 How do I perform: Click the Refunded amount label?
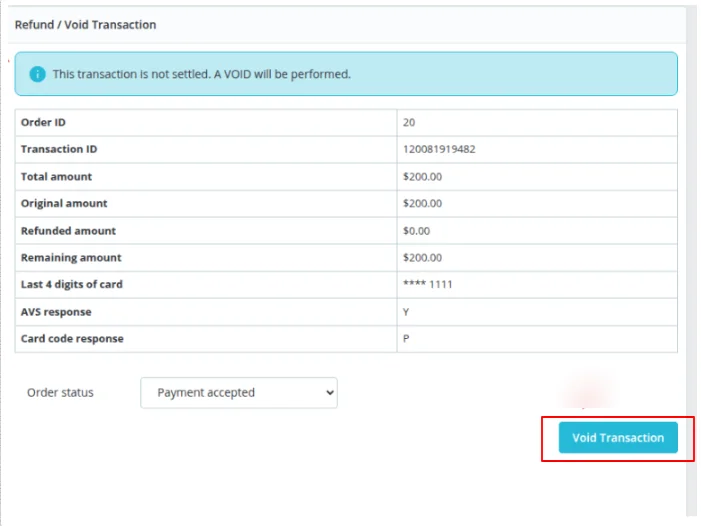68,231
